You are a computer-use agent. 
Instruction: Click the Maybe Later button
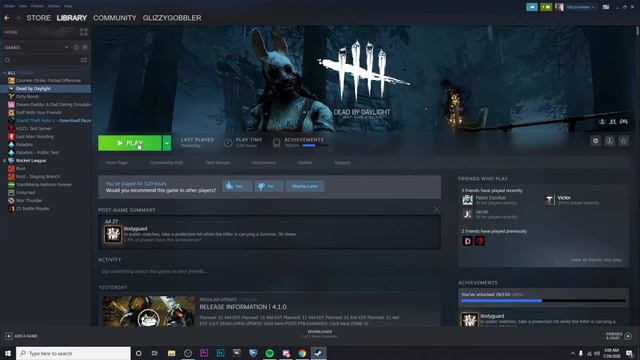[305, 186]
